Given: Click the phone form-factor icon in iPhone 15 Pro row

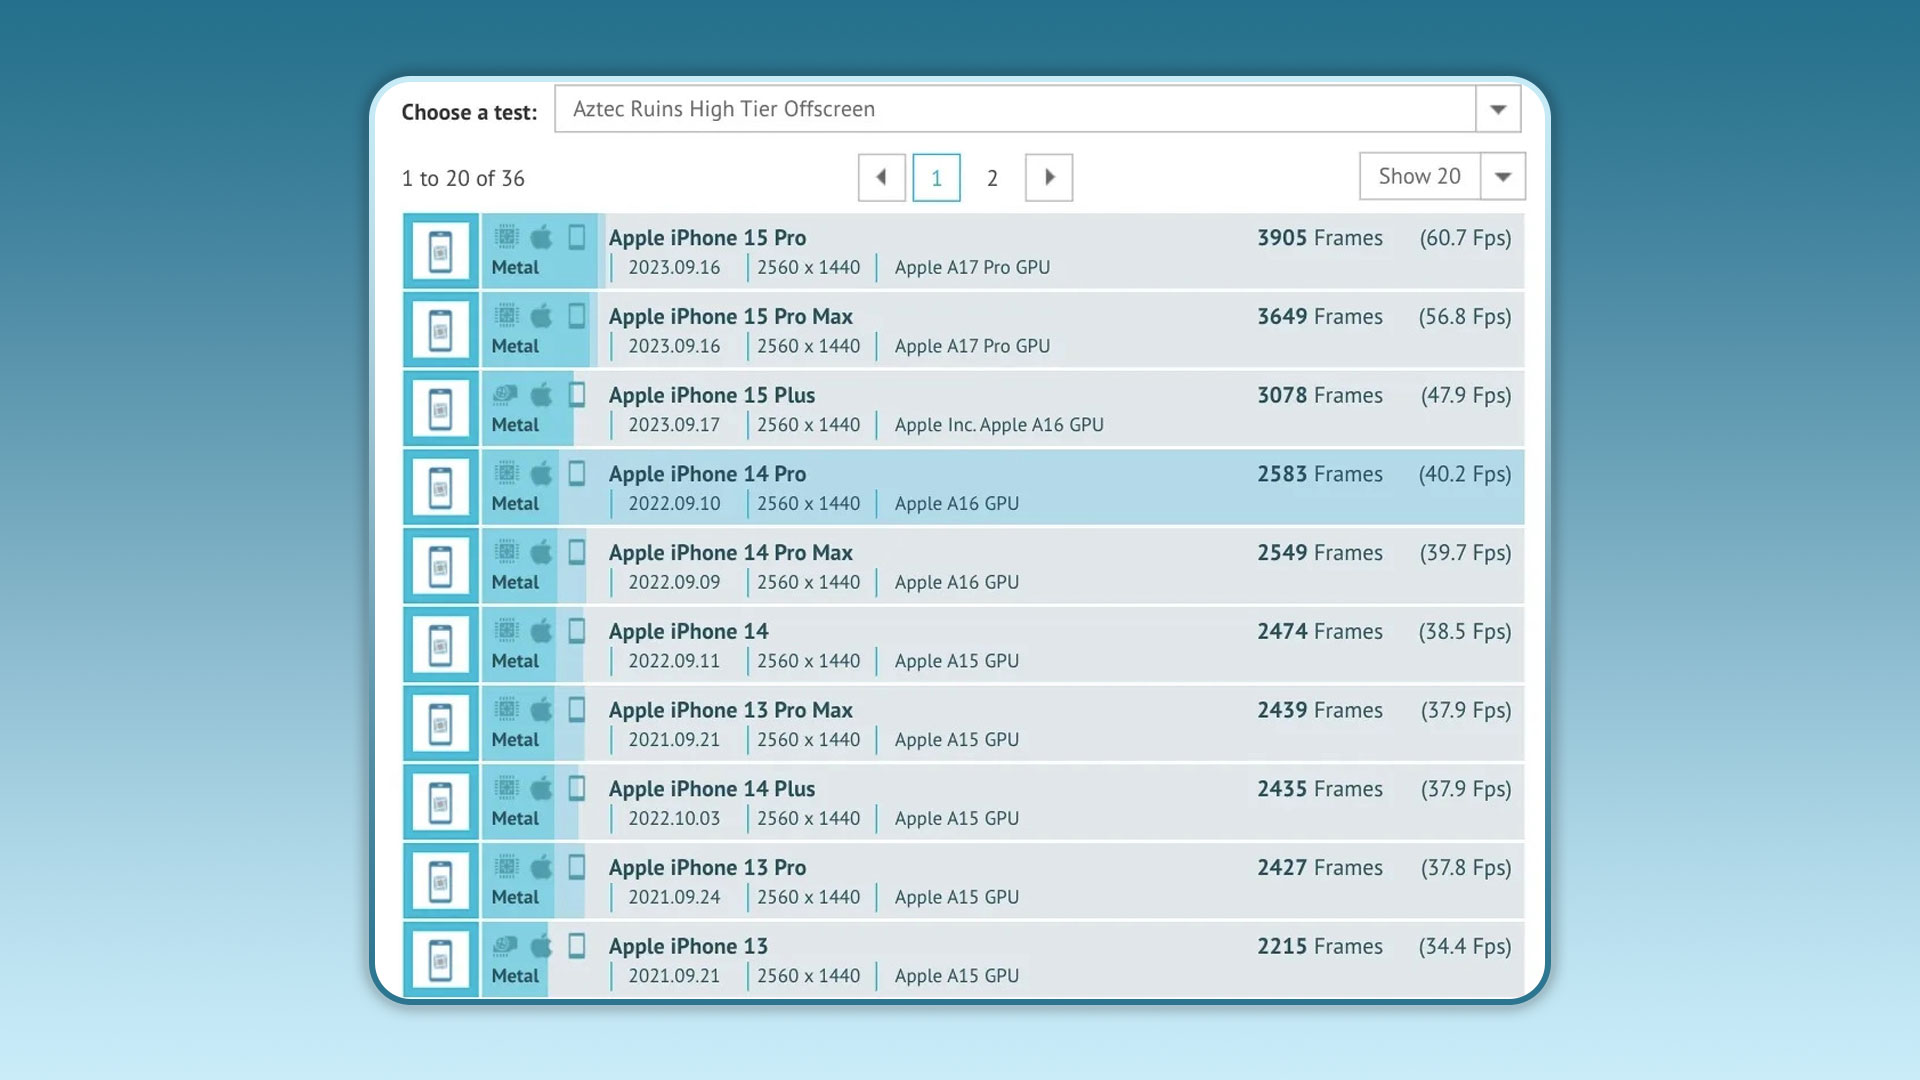Looking at the screenshot, I should point(577,237).
